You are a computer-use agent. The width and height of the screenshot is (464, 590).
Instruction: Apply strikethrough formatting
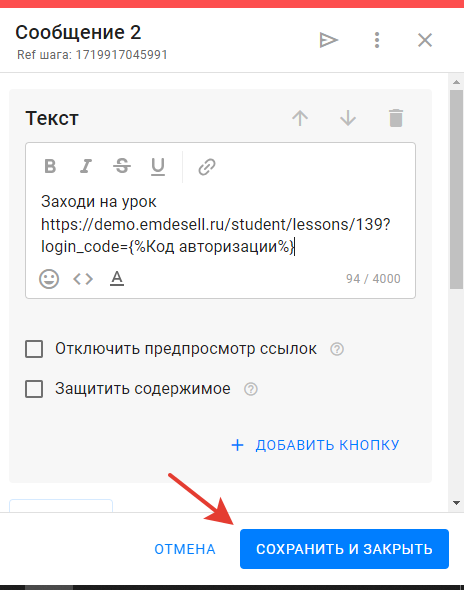(x=122, y=166)
